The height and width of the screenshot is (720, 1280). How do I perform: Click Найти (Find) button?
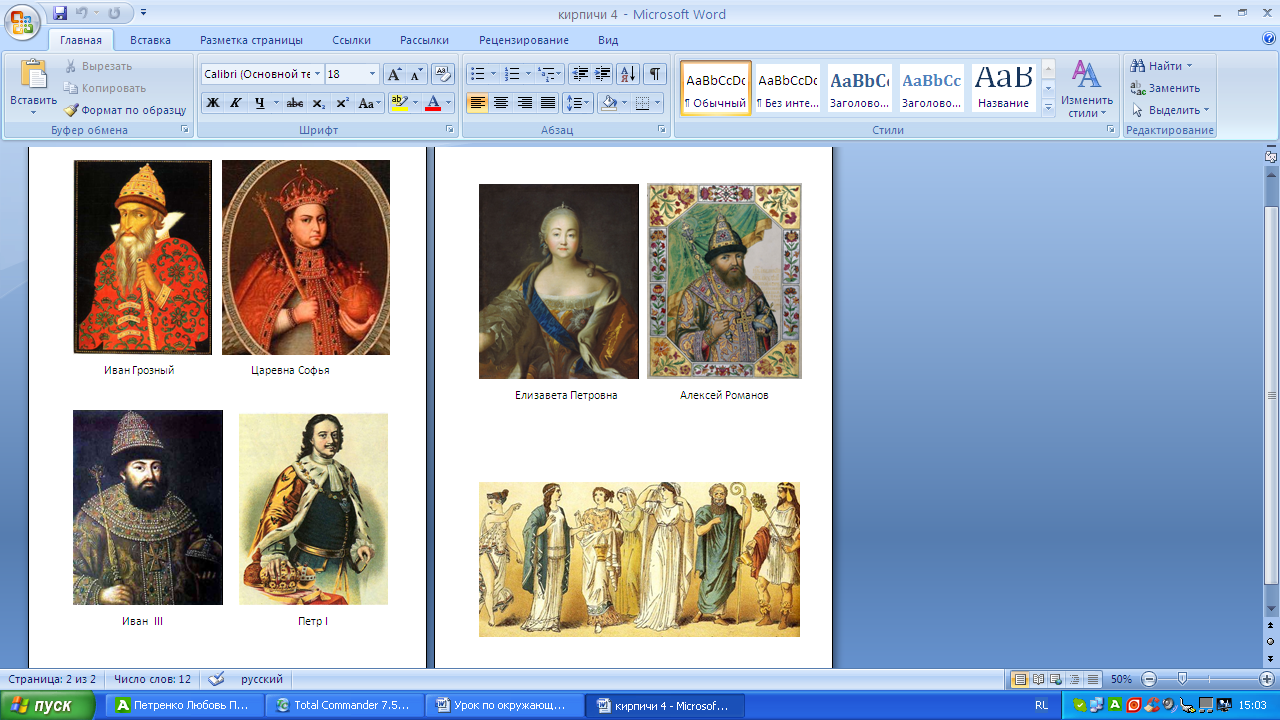click(1164, 66)
